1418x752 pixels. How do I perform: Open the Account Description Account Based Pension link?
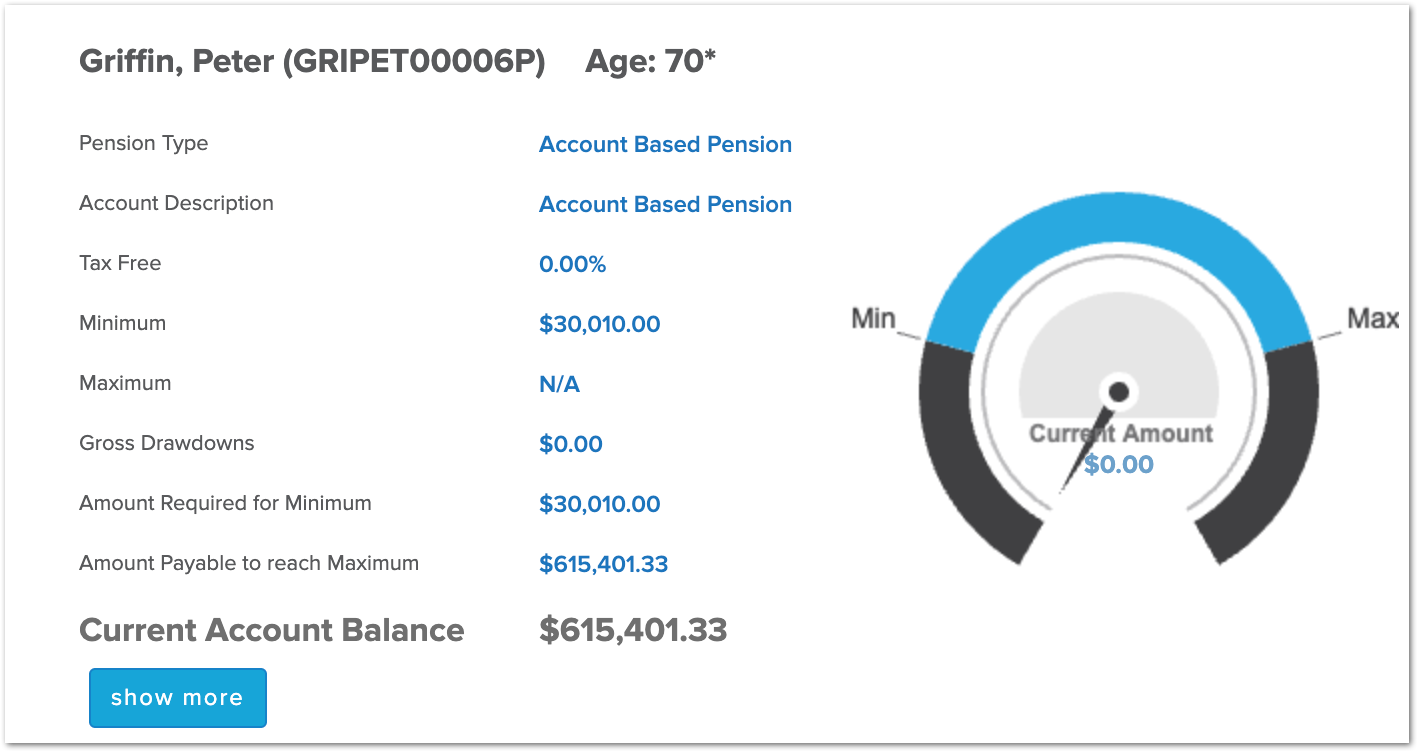click(665, 204)
